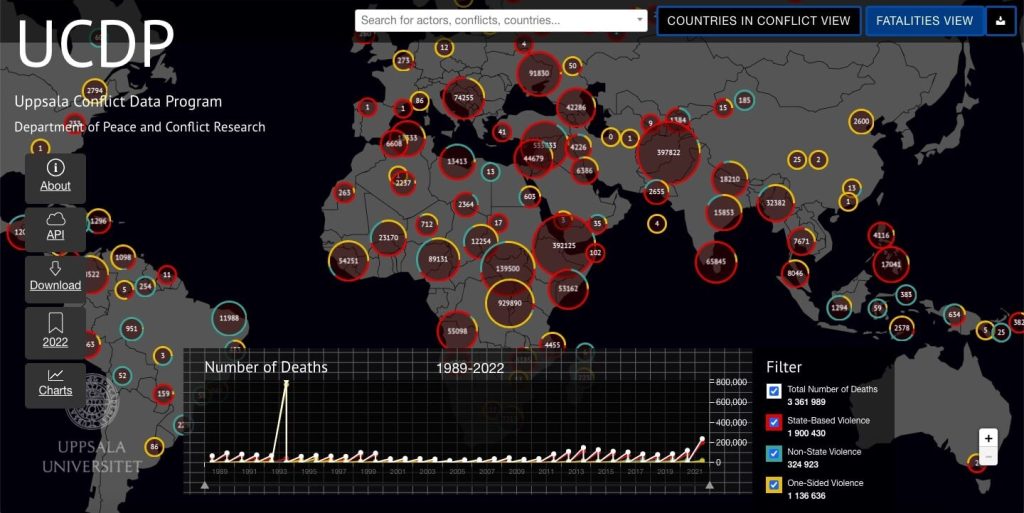Select the 54251 fatalities cluster

348,260
